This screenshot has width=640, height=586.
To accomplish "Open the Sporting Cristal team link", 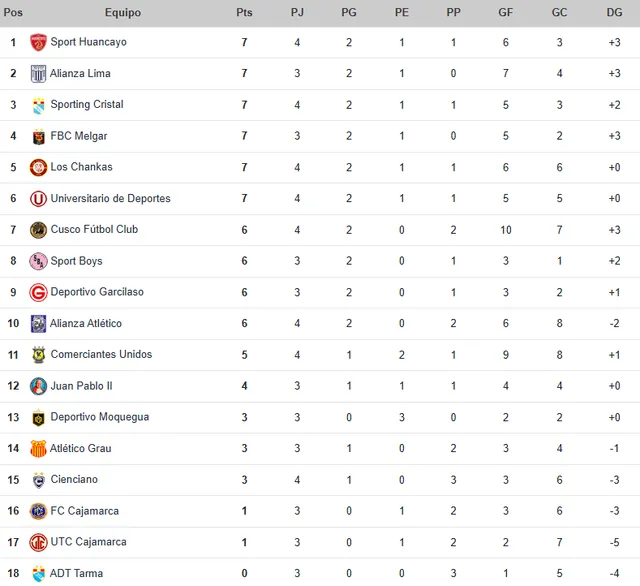I will point(87,104).
